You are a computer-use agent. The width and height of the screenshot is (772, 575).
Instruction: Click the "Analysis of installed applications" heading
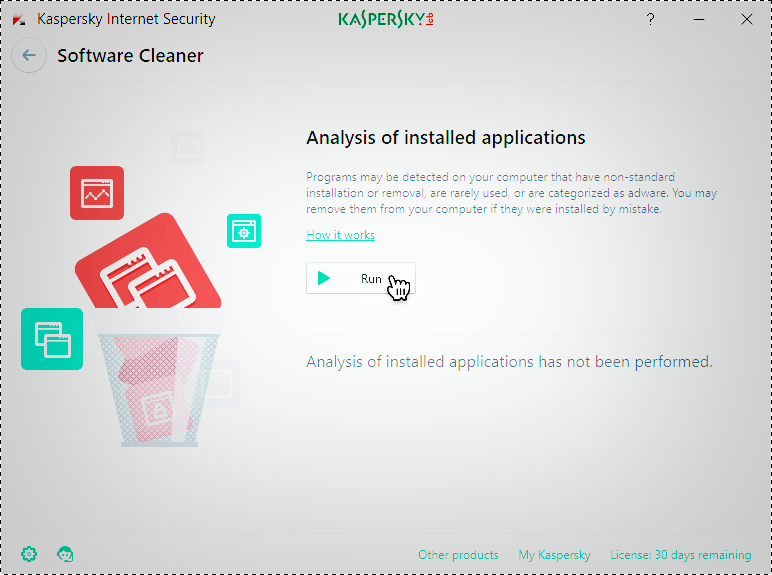[x=445, y=138]
